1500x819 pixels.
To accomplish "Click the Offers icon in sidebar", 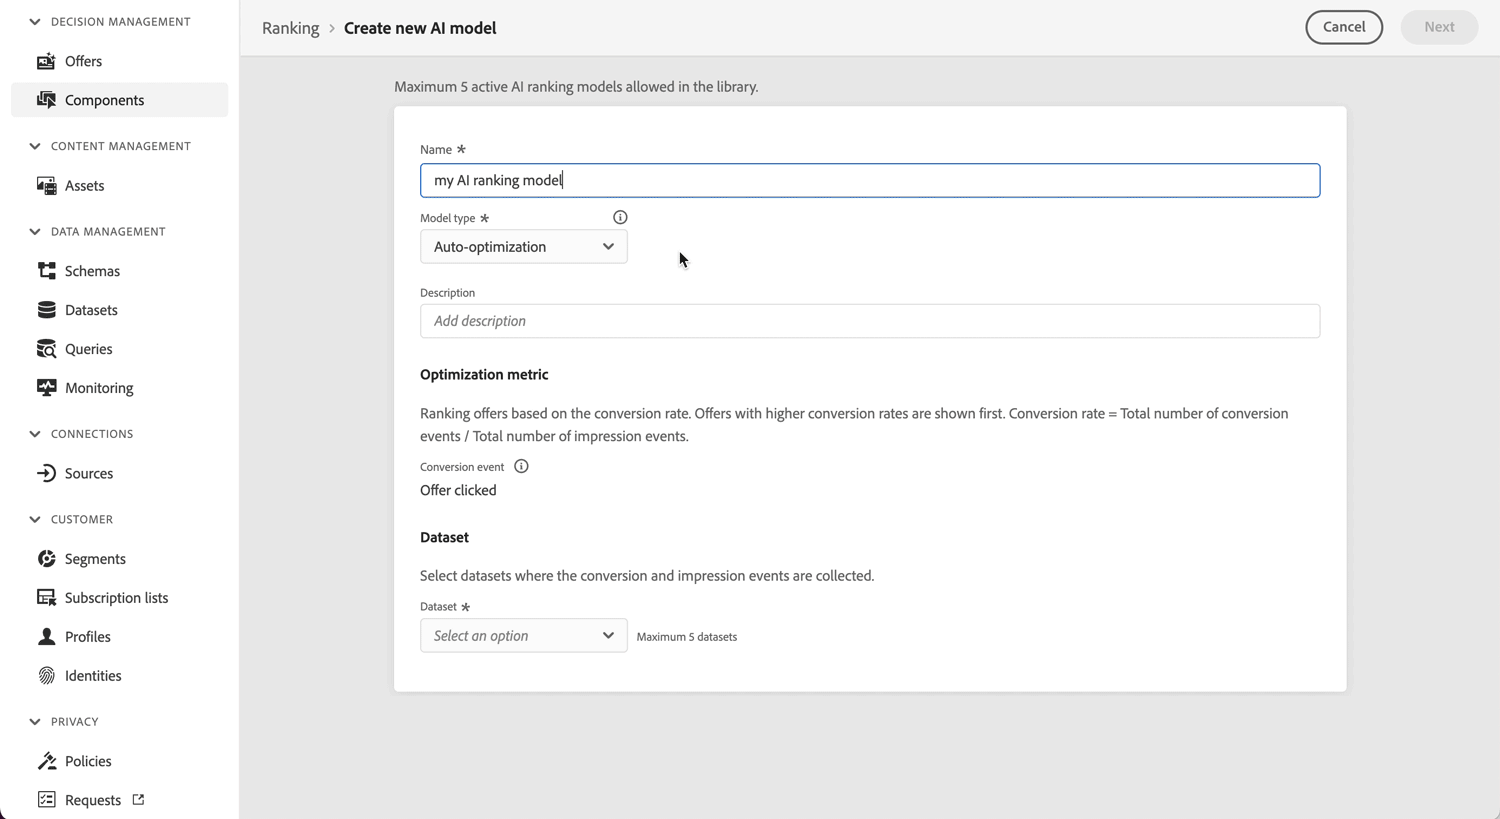I will tap(46, 61).
